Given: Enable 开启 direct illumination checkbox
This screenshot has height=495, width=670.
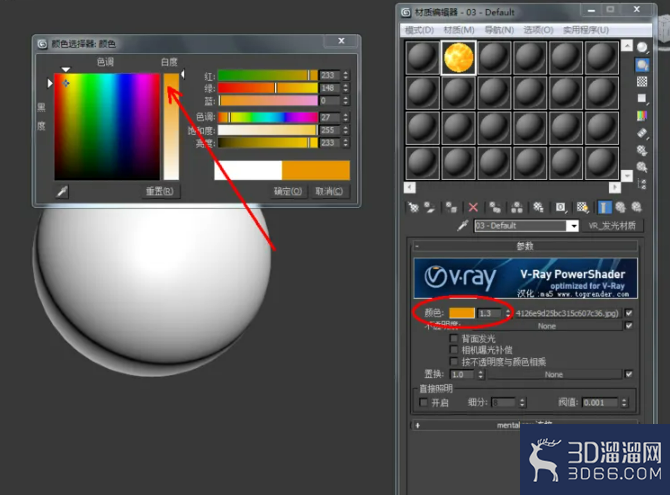Looking at the screenshot, I should [424, 402].
